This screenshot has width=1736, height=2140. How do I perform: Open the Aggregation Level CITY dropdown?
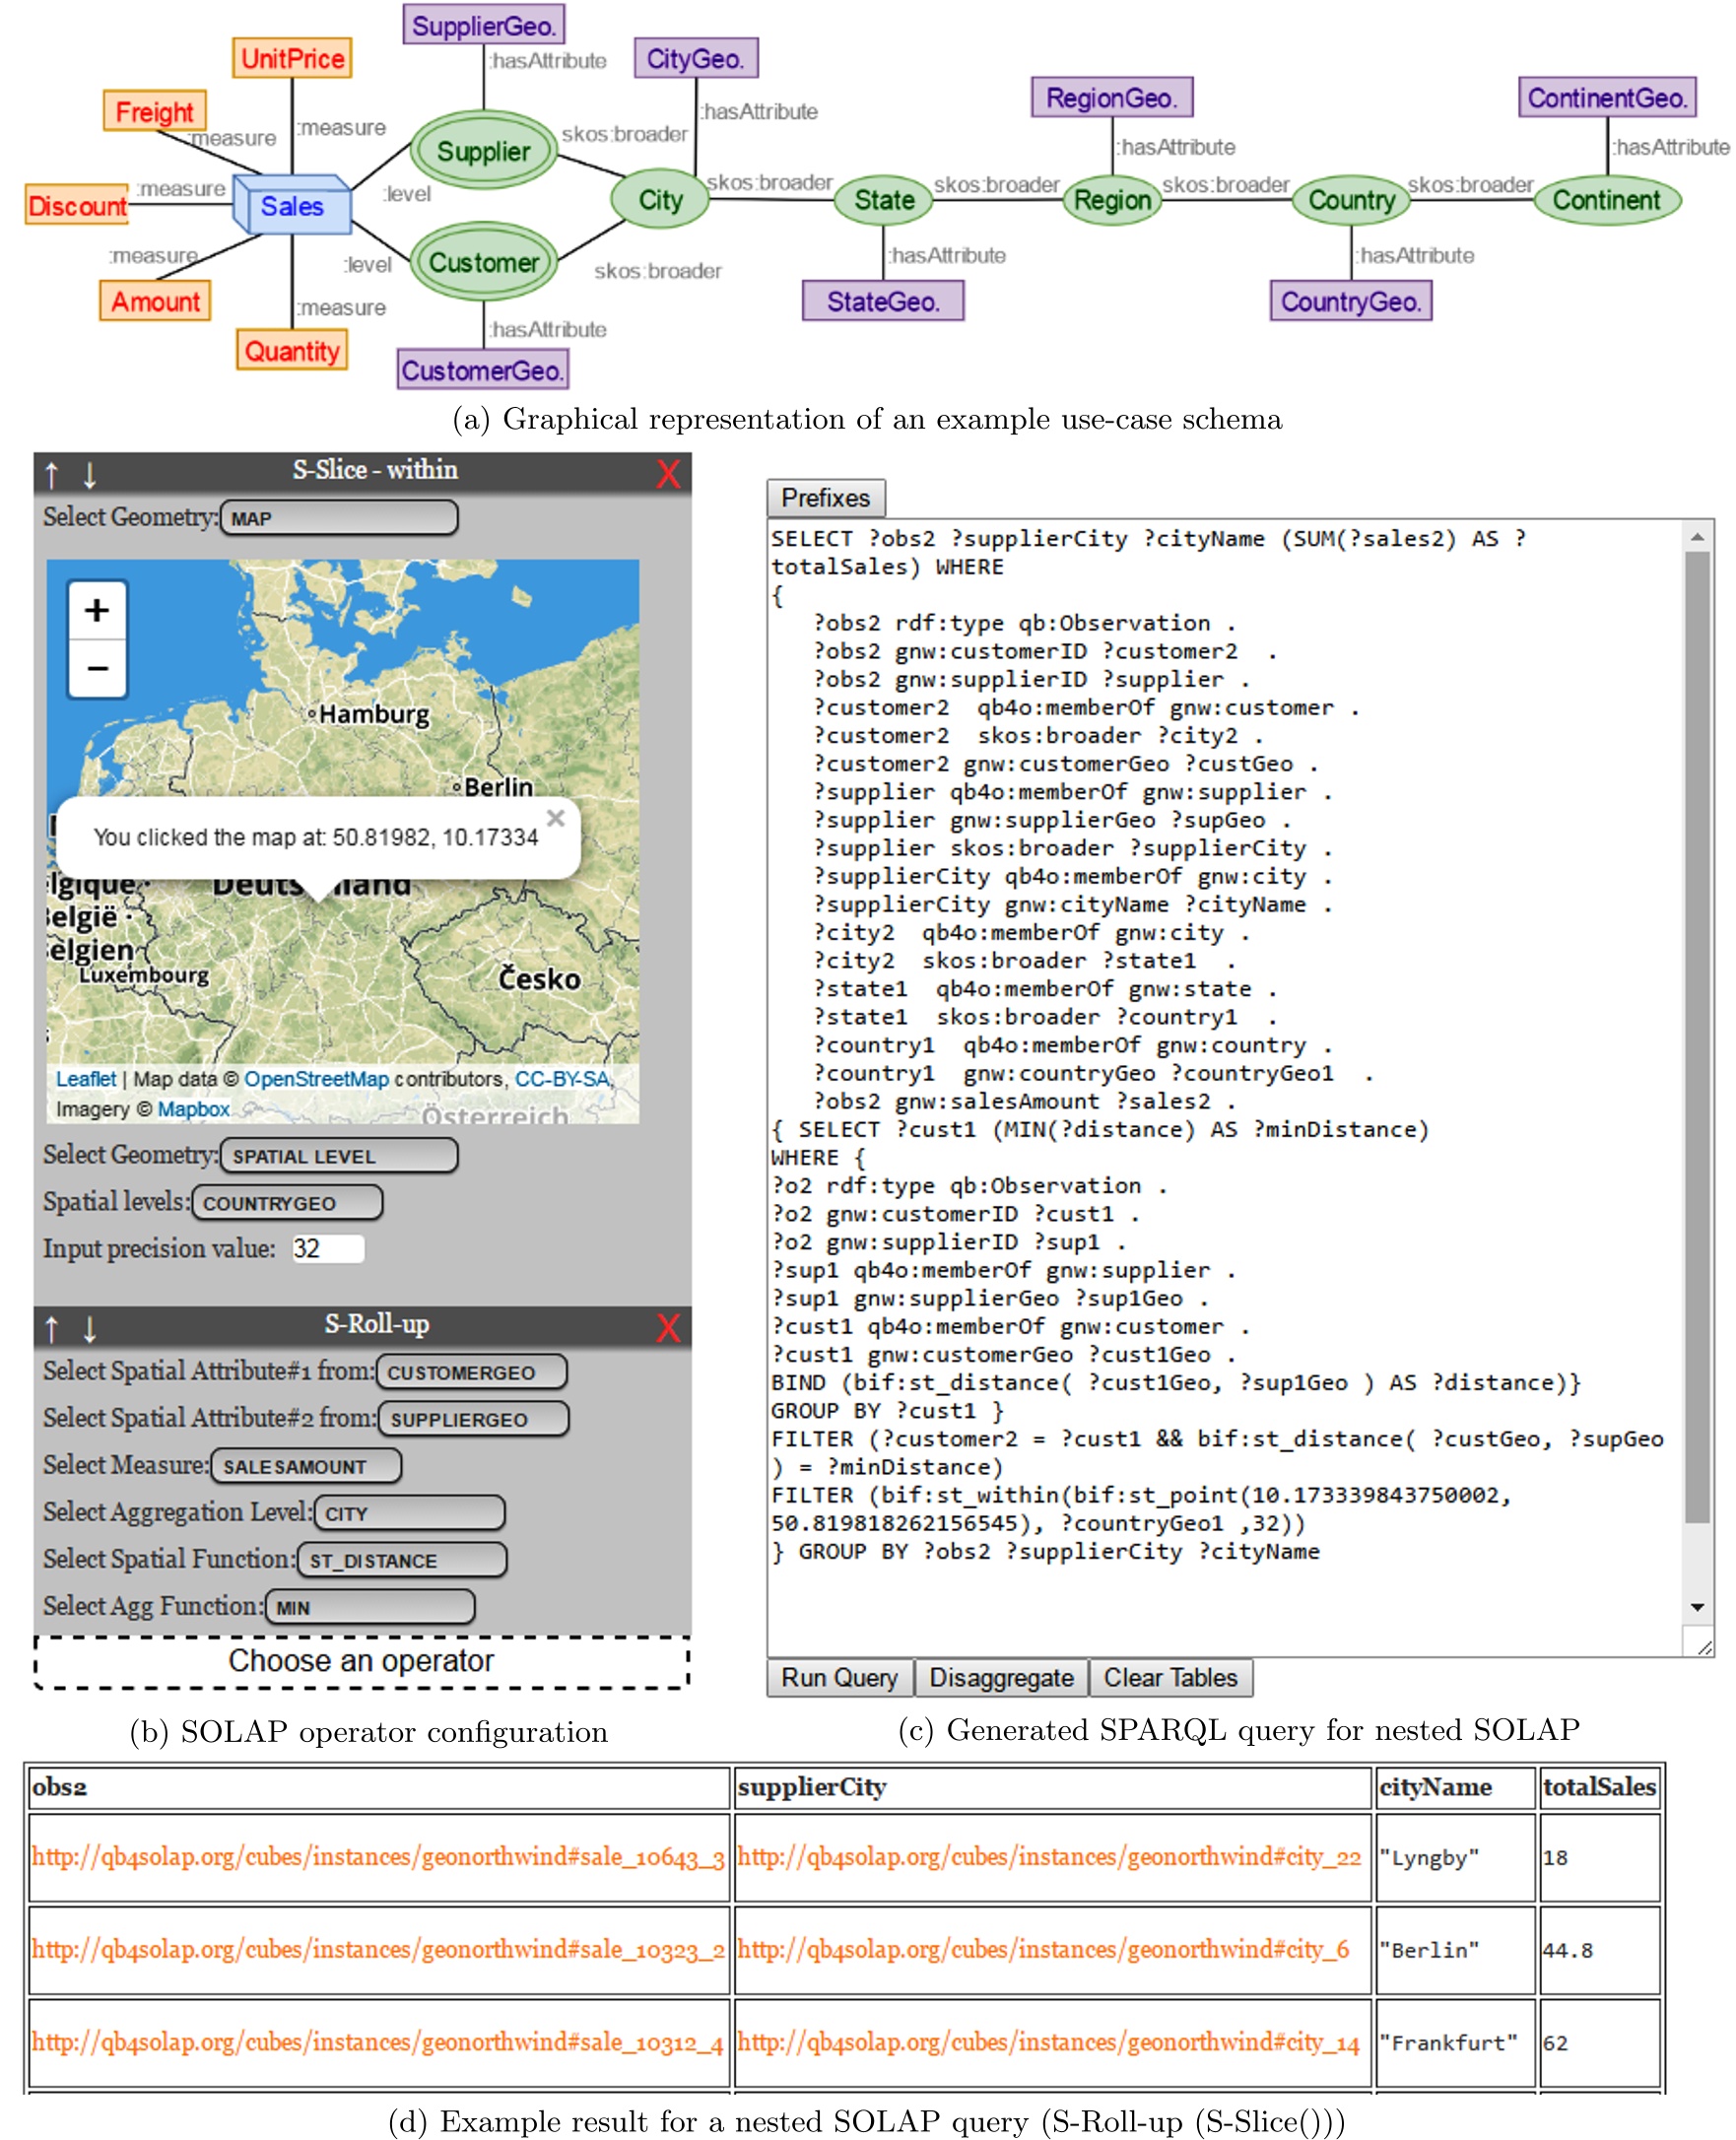(410, 1513)
